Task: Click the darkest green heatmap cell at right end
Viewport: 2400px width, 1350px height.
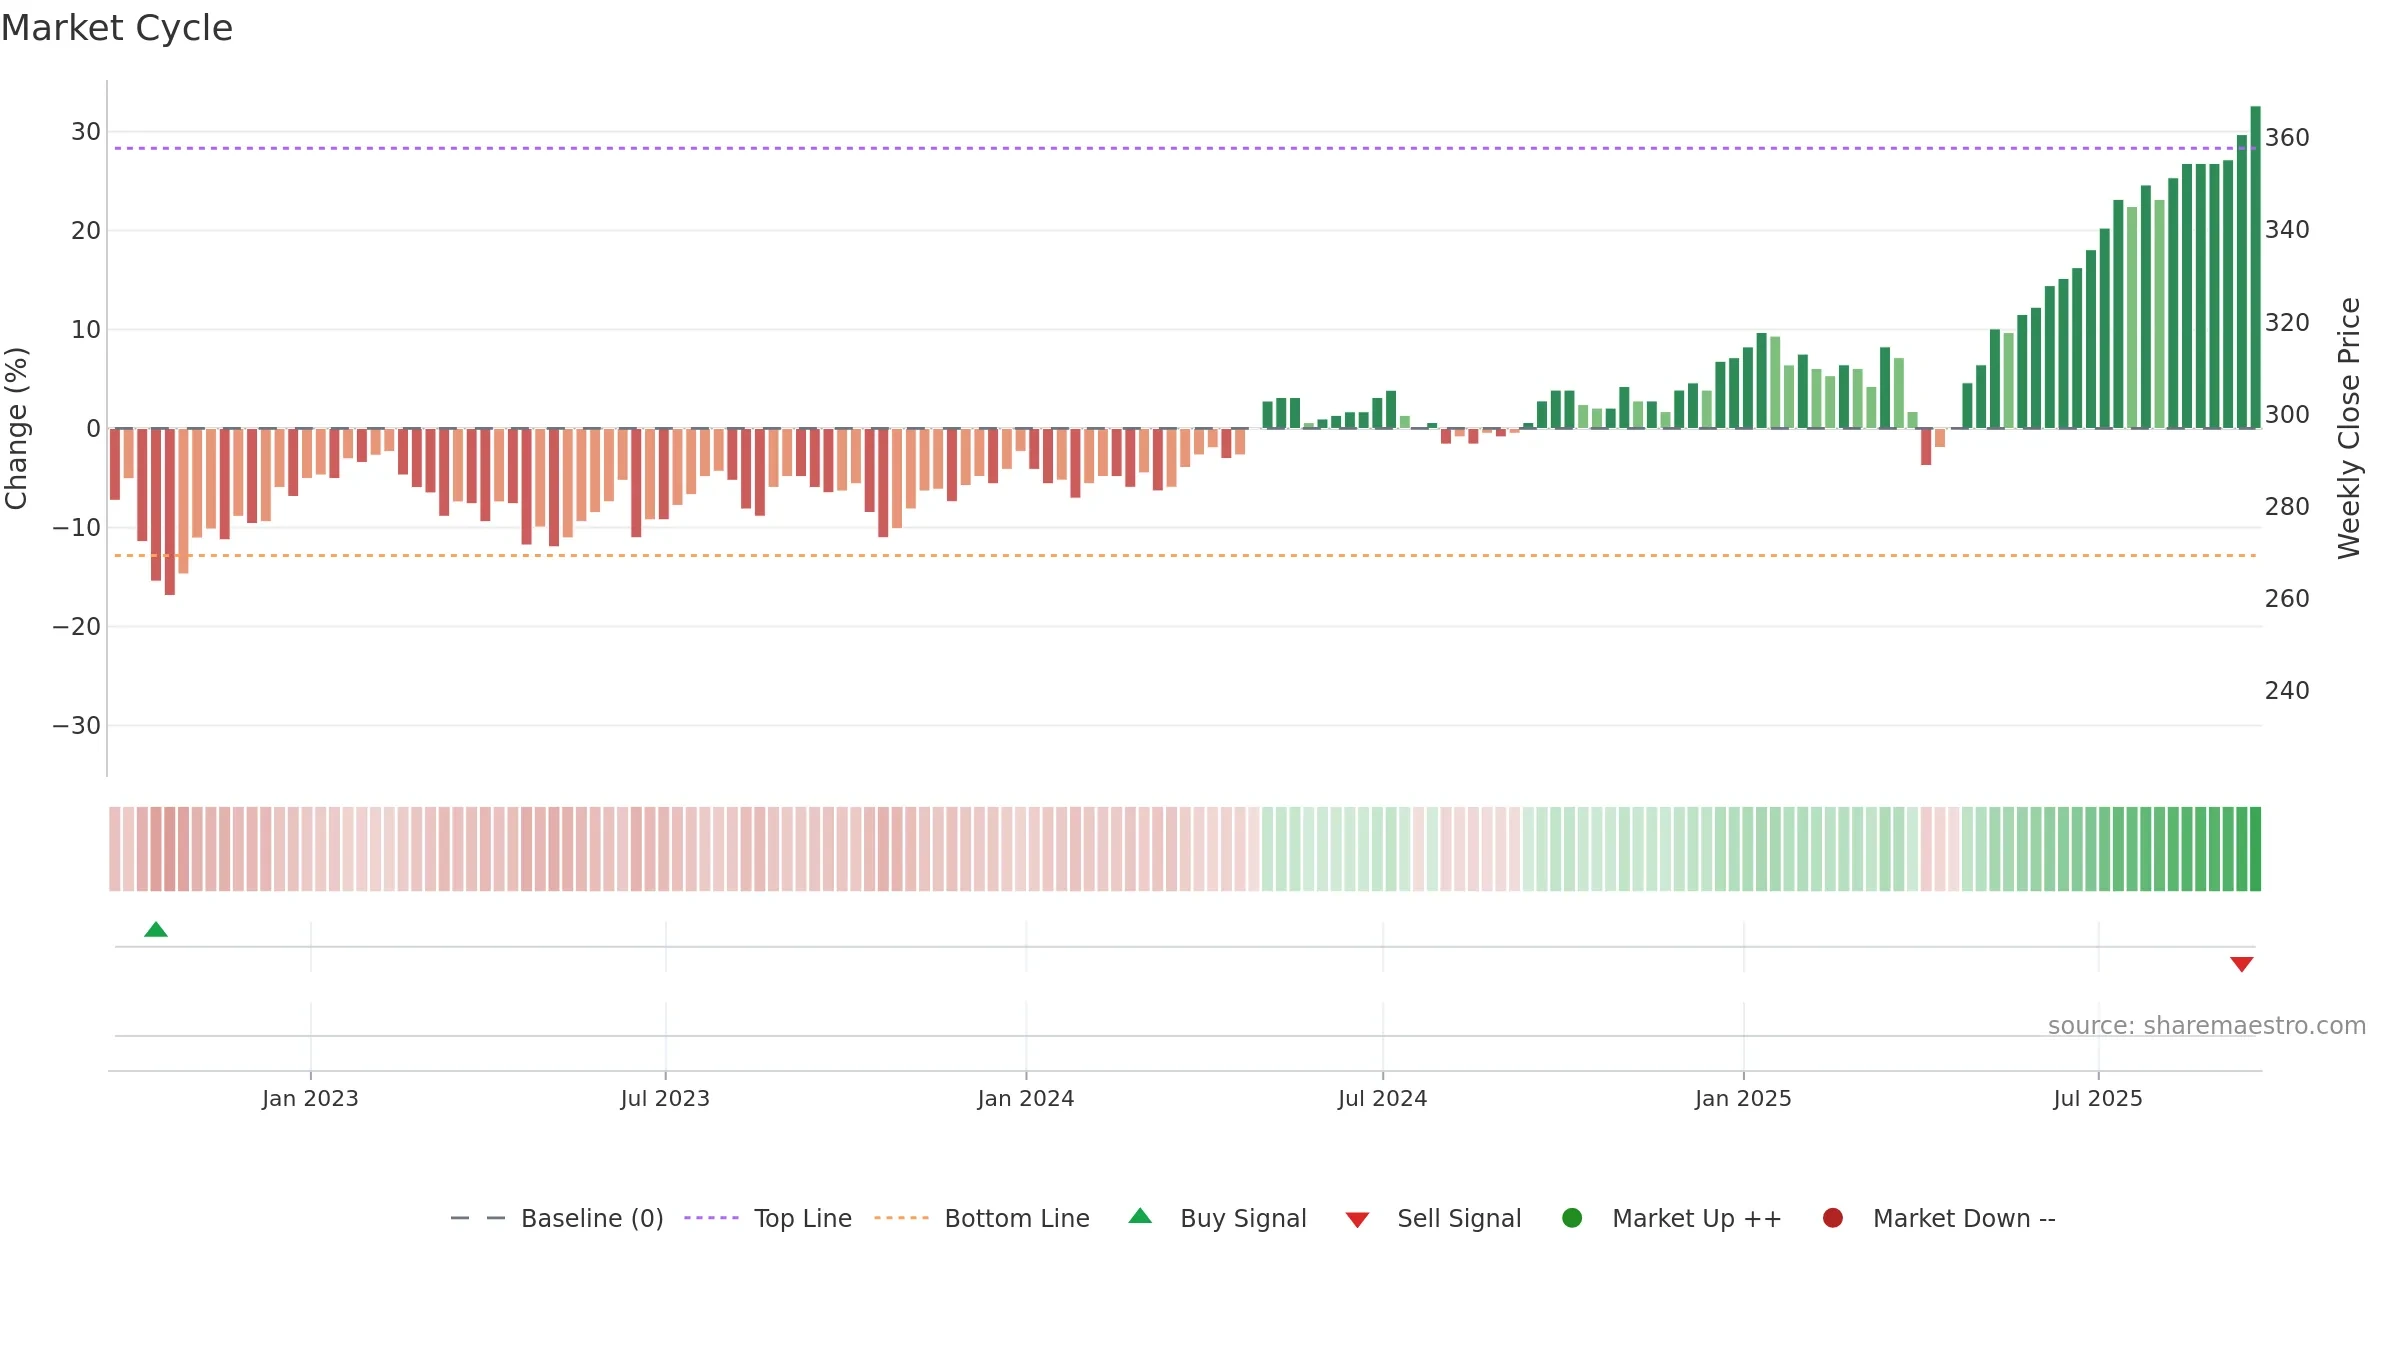Action: (2255, 849)
